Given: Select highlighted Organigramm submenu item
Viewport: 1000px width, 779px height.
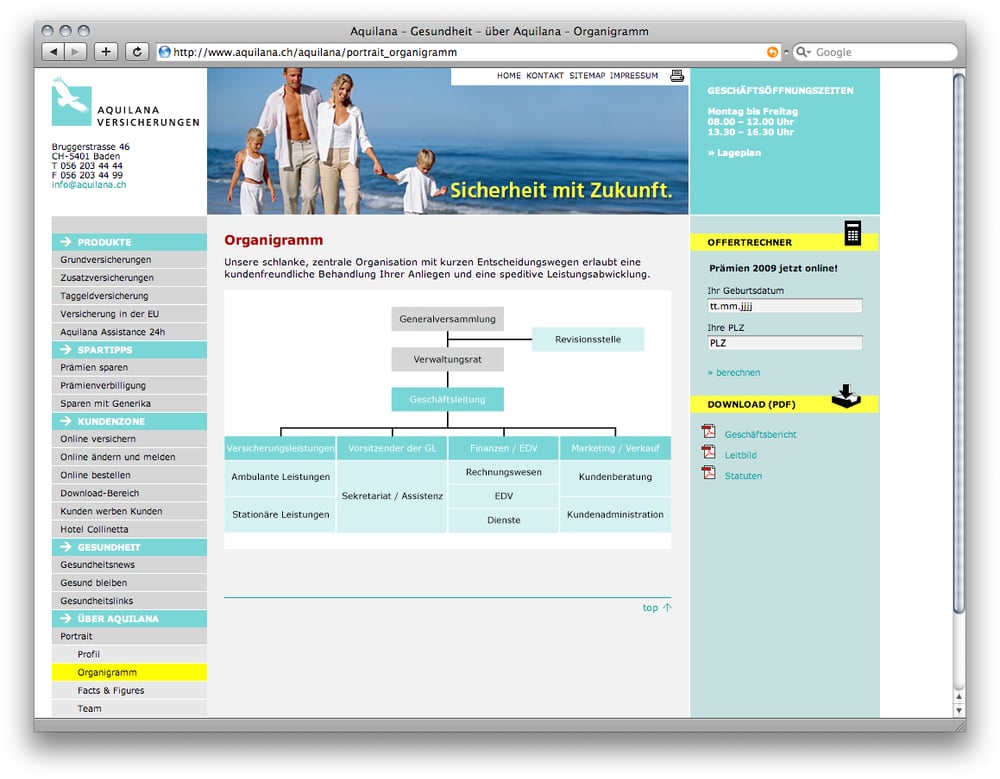Looking at the screenshot, I should point(129,672).
